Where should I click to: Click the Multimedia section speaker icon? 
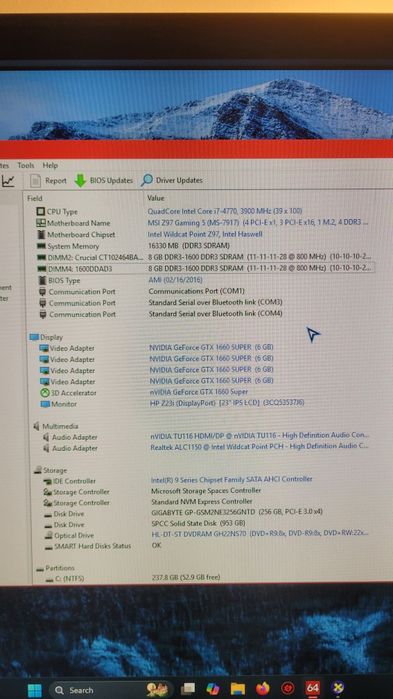tap(37, 426)
